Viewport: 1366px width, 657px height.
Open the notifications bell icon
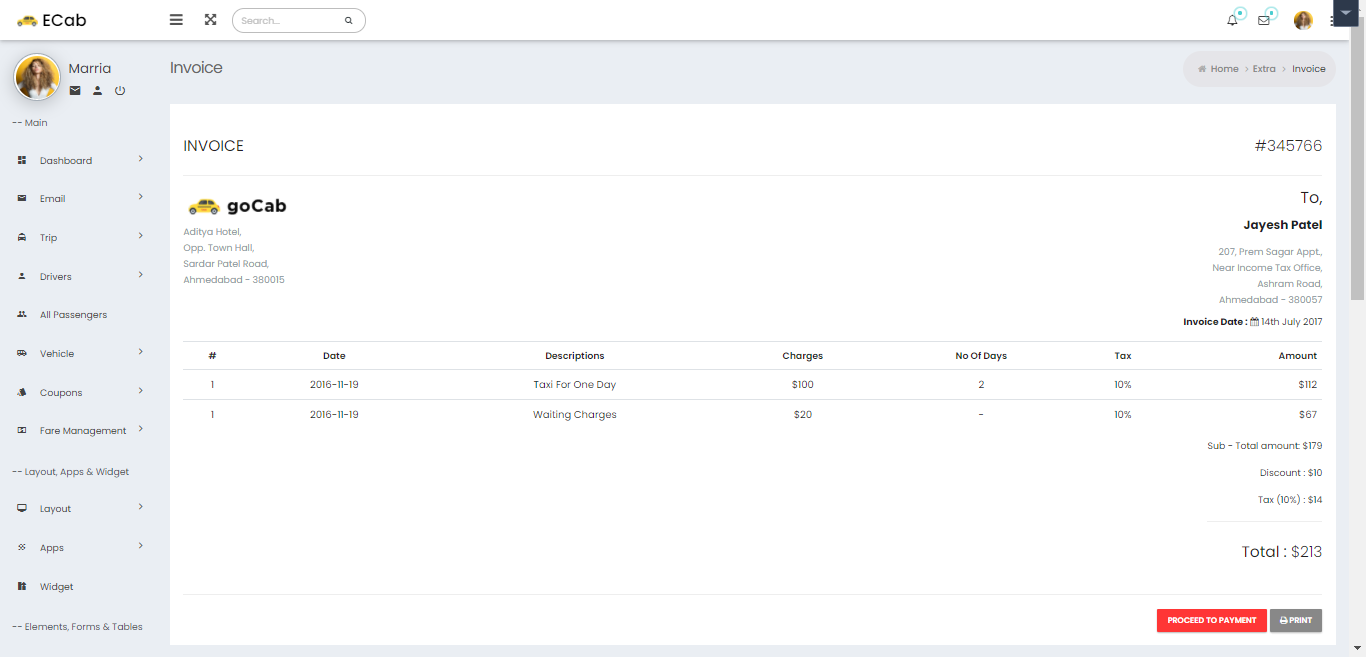(1232, 21)
